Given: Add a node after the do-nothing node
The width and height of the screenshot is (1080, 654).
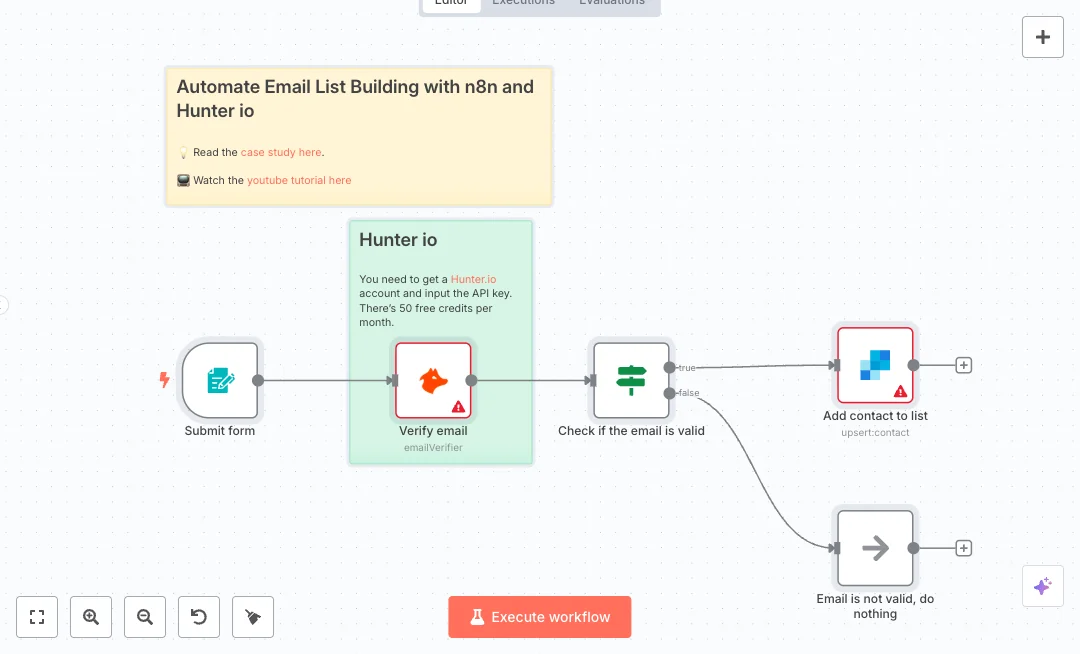Looking at the screenshot, I should 964,548.
